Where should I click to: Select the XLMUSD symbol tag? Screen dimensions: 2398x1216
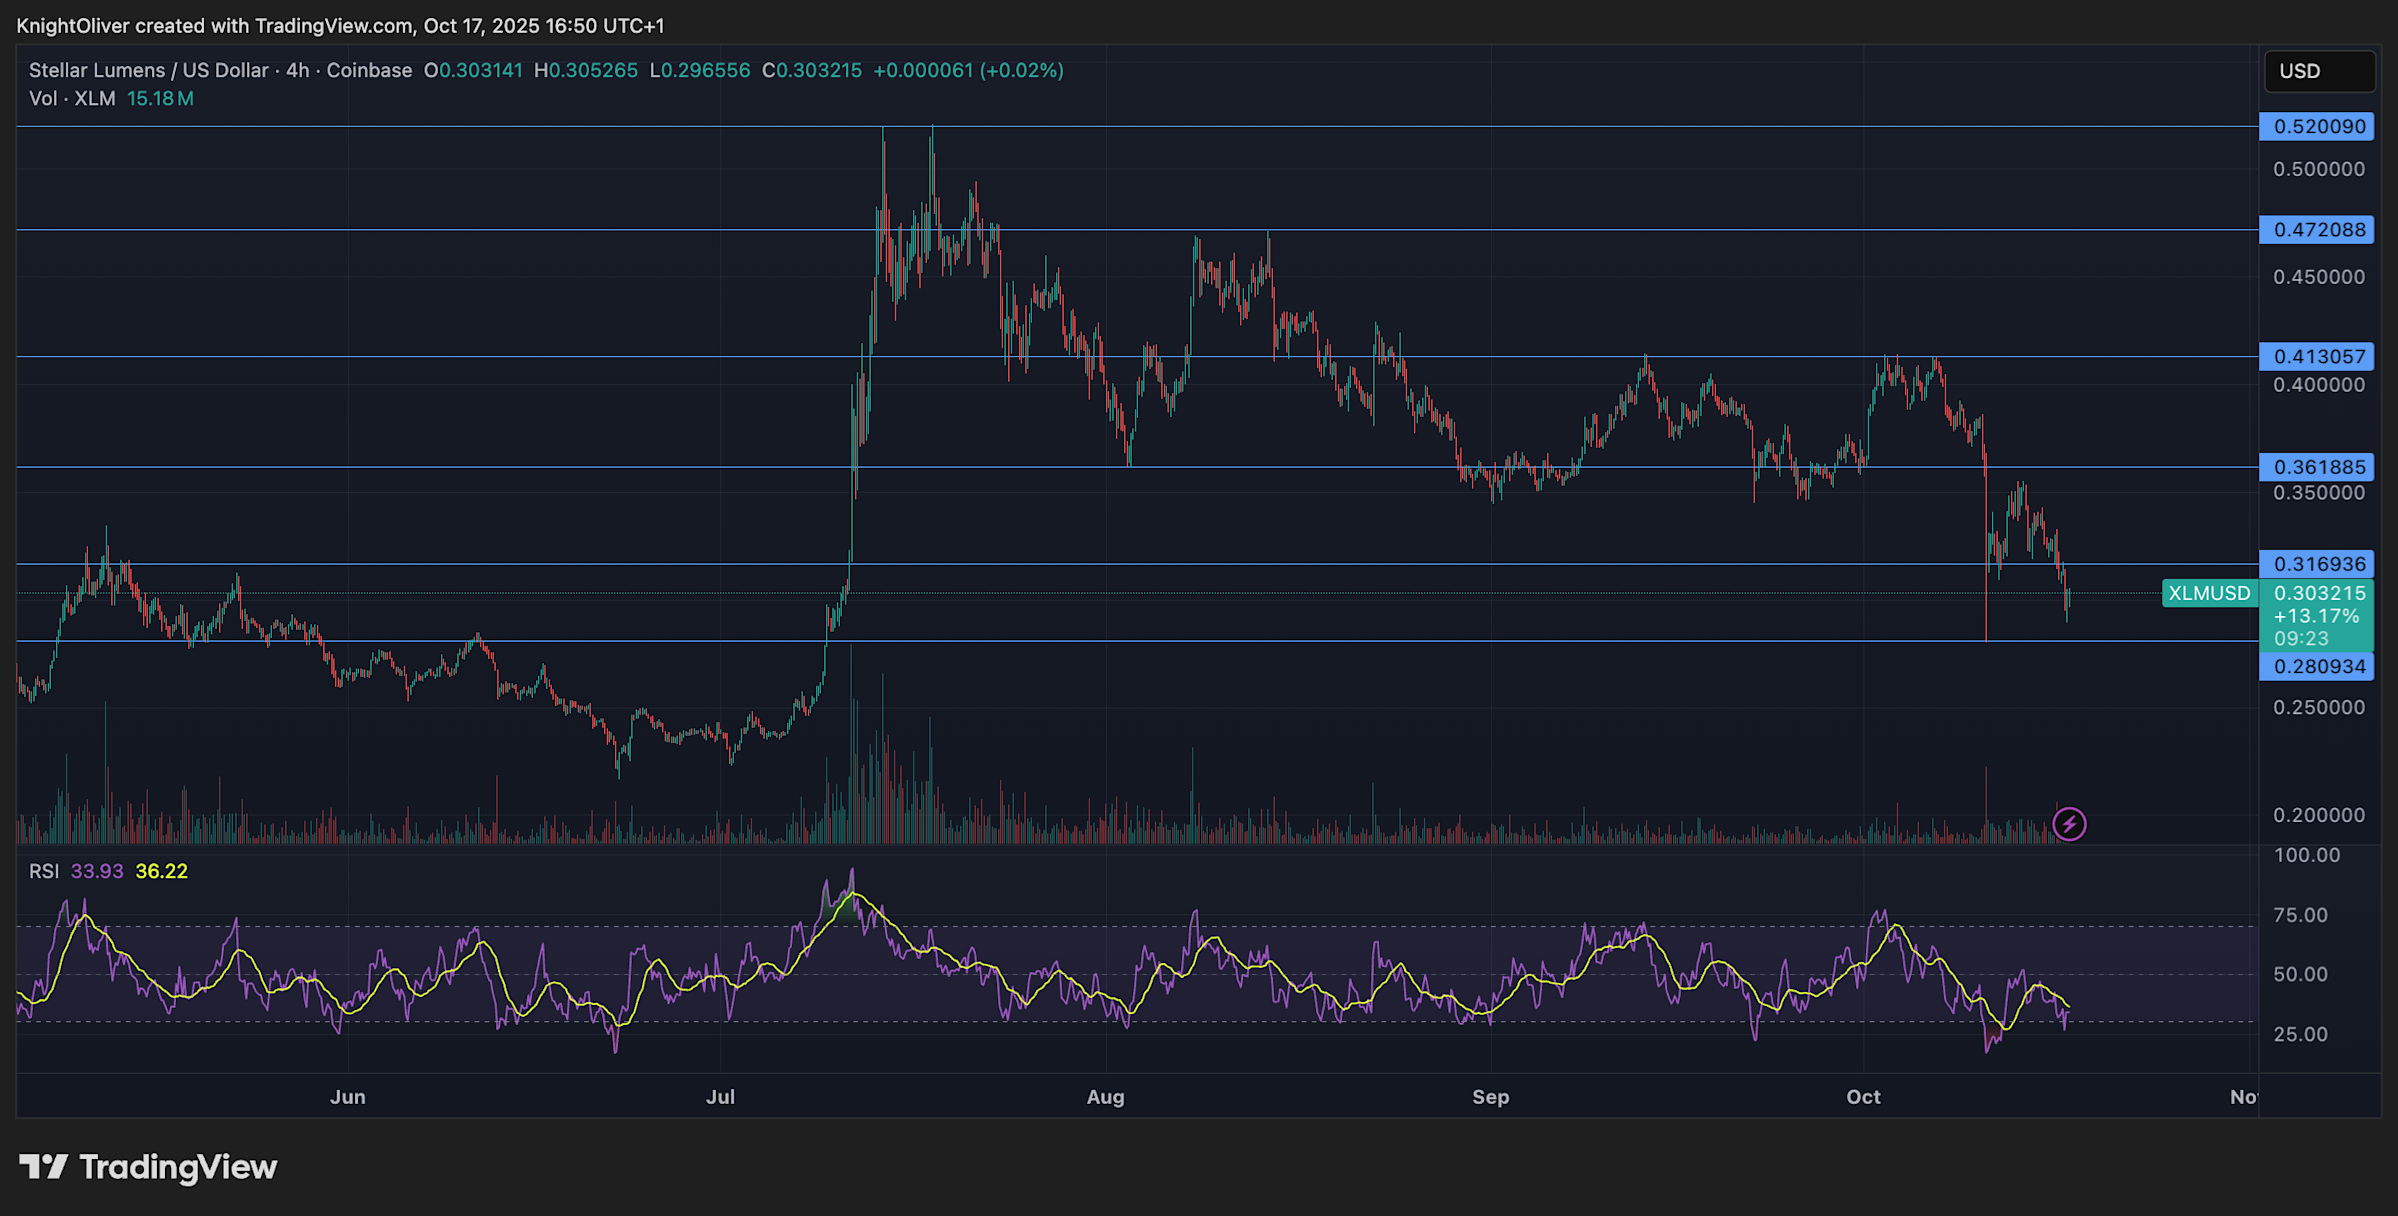(x=2209, y=593)
